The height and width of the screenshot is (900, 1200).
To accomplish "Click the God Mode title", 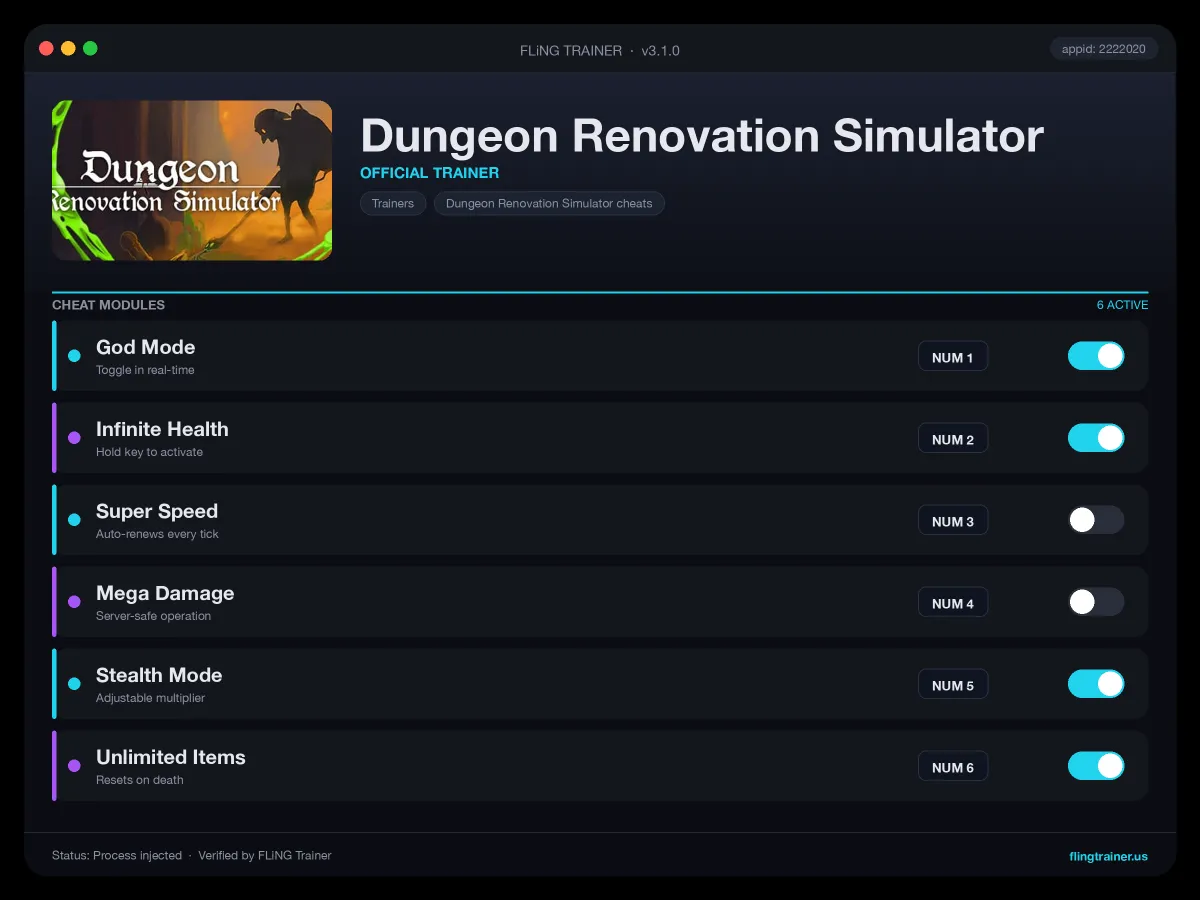I will [145, 347].
